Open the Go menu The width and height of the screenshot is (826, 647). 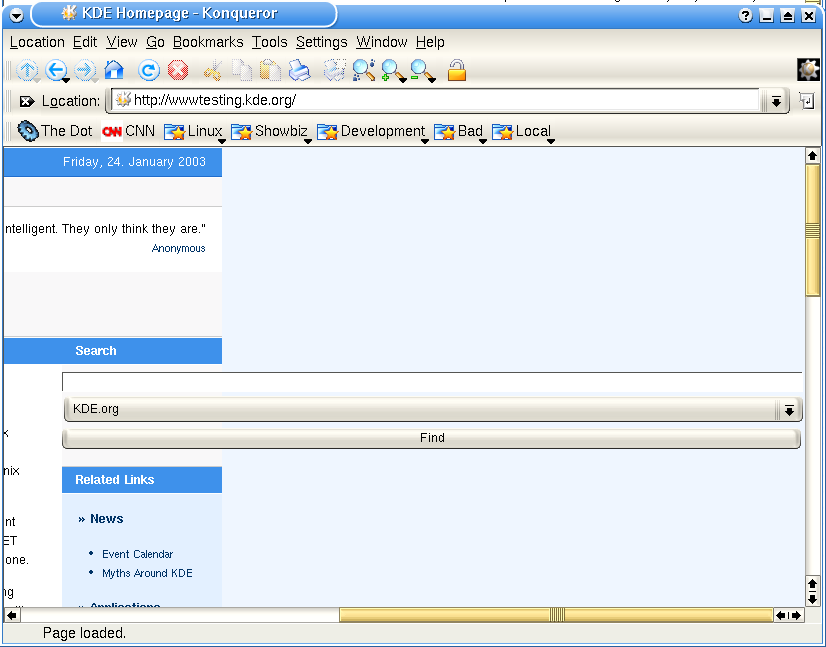(x=155, y=42)
